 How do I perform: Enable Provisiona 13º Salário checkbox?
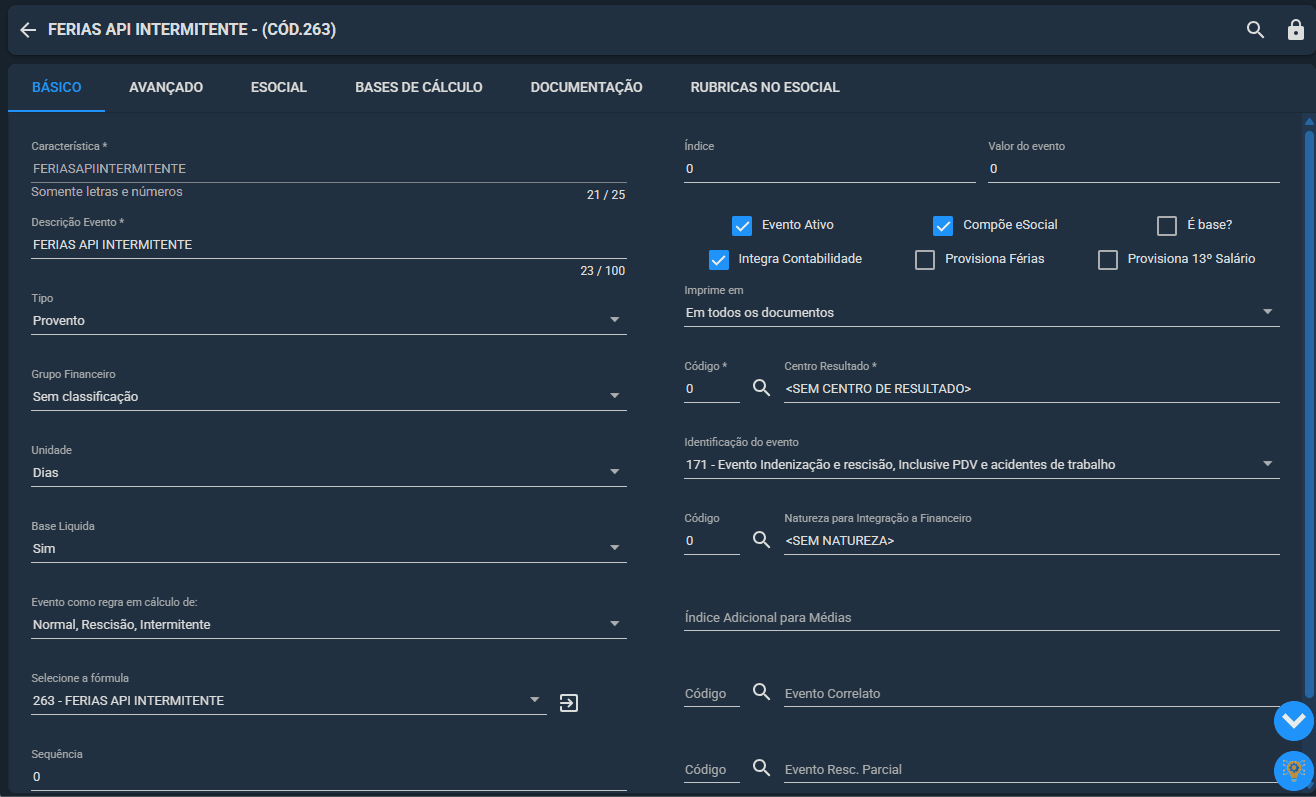coord(1108,259)
